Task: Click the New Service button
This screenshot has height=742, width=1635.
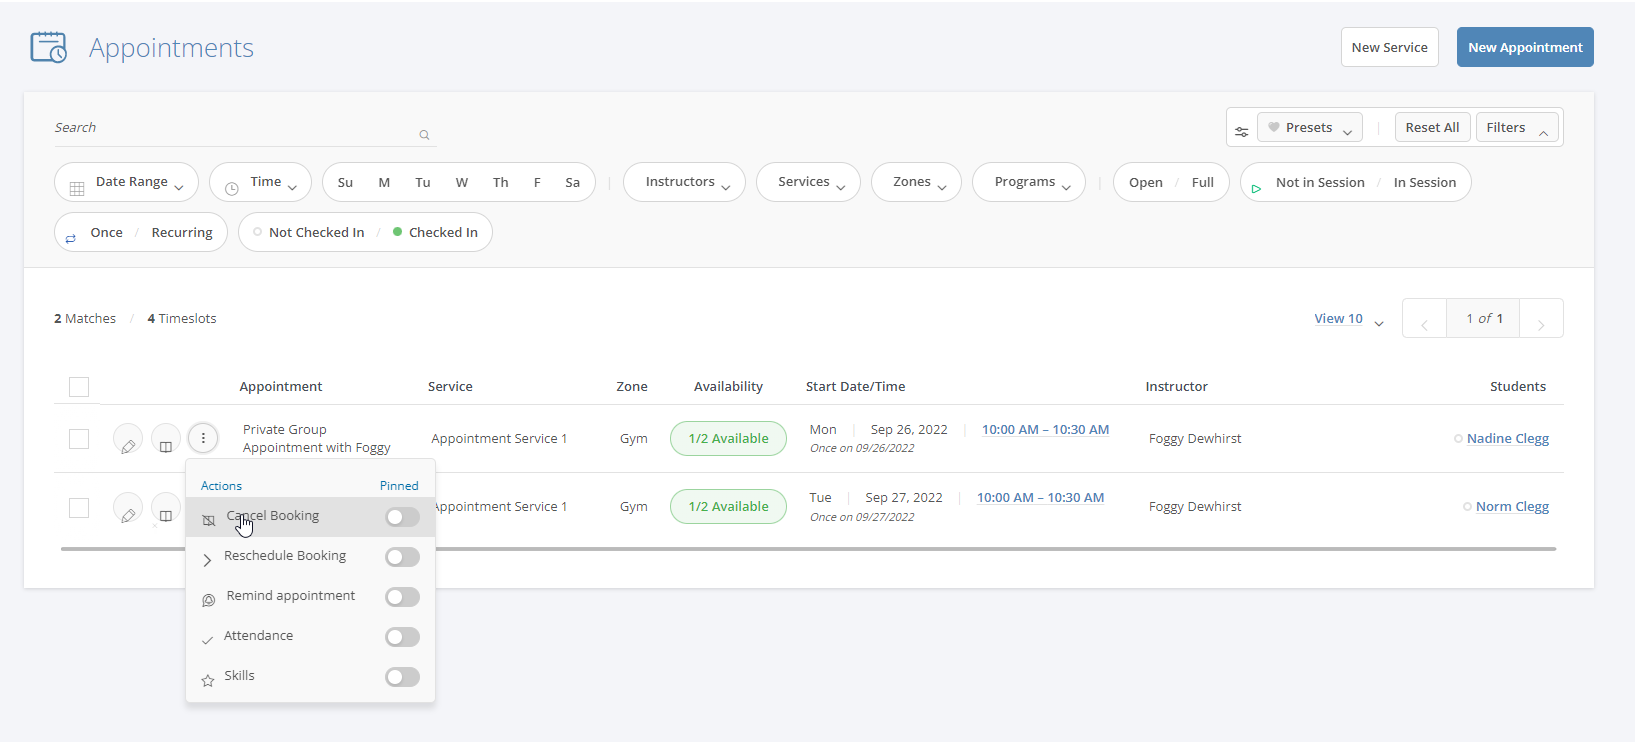Action: [x=1390, y=47]
